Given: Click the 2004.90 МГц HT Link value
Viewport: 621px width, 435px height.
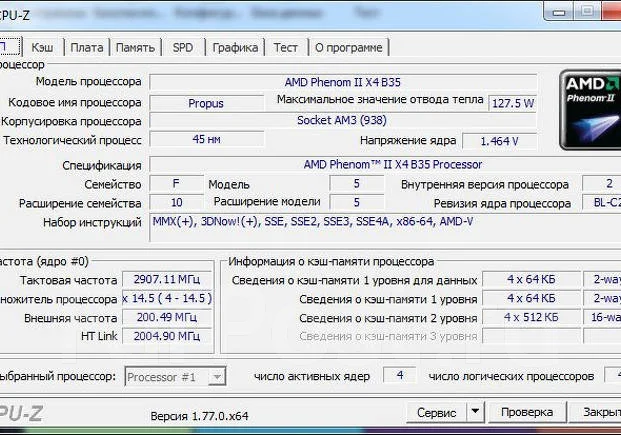Looking at the screenshot, I should point(167,336).
